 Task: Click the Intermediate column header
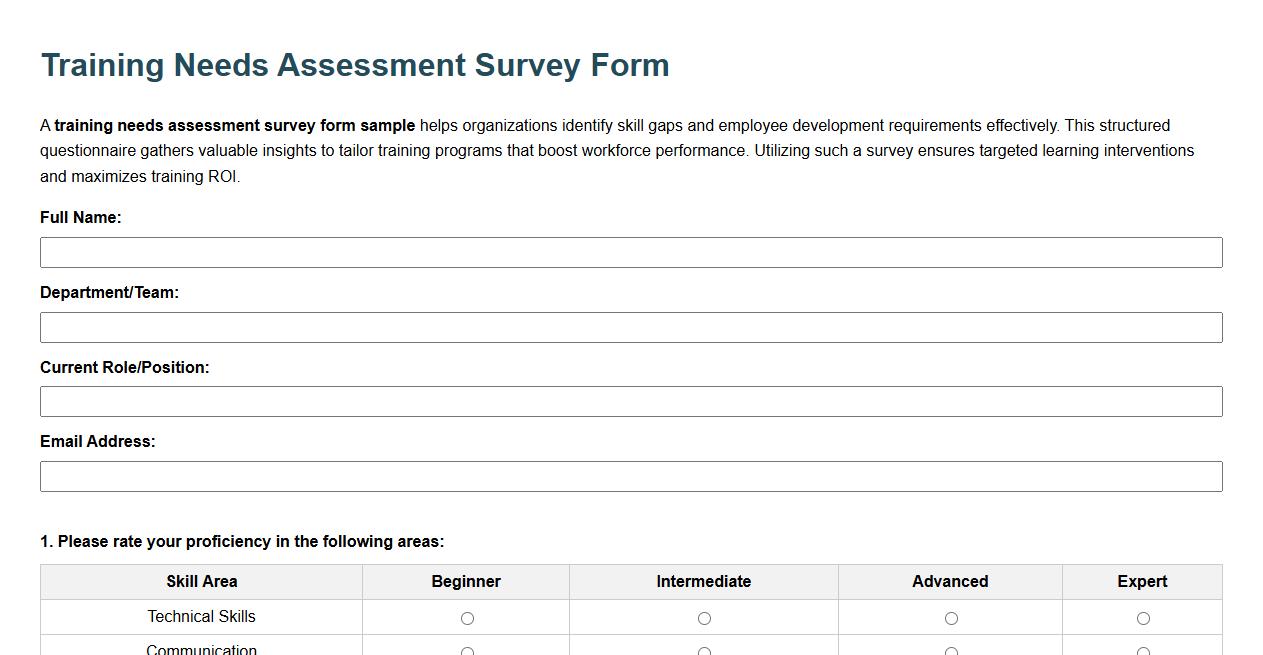pyautogui.click(x=704, y=581)
